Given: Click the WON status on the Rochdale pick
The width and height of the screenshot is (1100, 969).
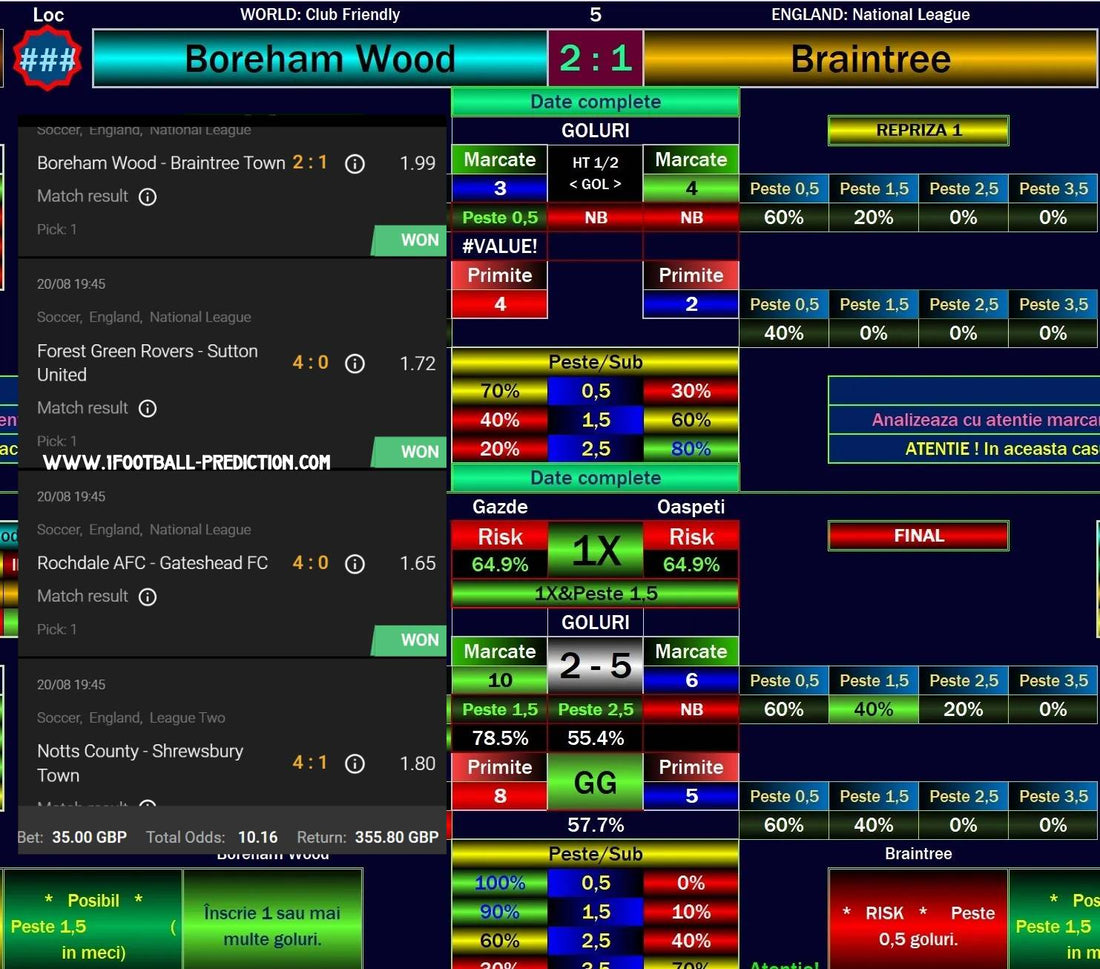Looking at the screenshot, I should pyautogui.click(x=420, y=639).
